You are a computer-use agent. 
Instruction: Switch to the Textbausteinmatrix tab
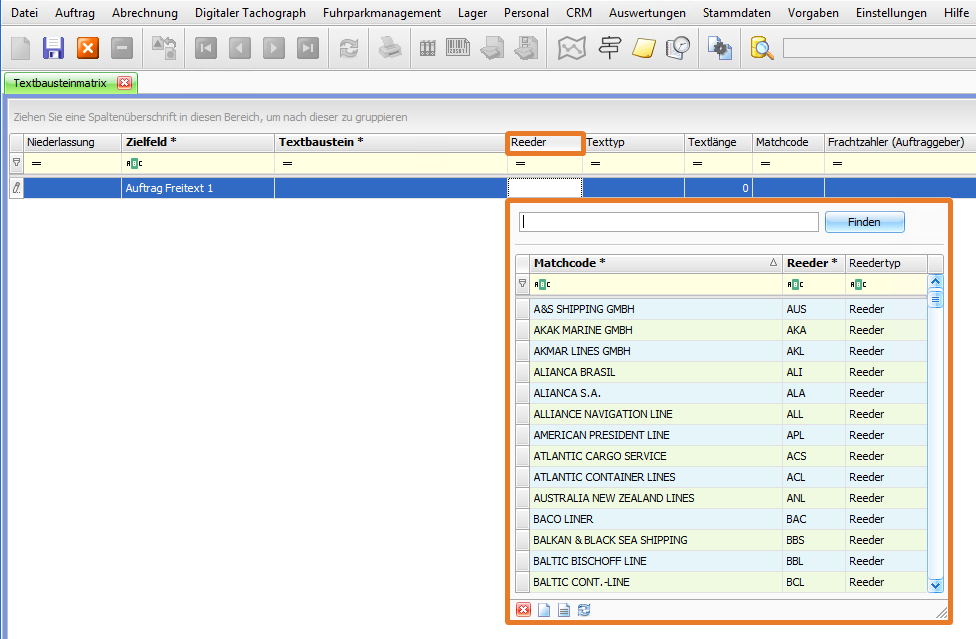pyautogui.click(x=60, y=83)
